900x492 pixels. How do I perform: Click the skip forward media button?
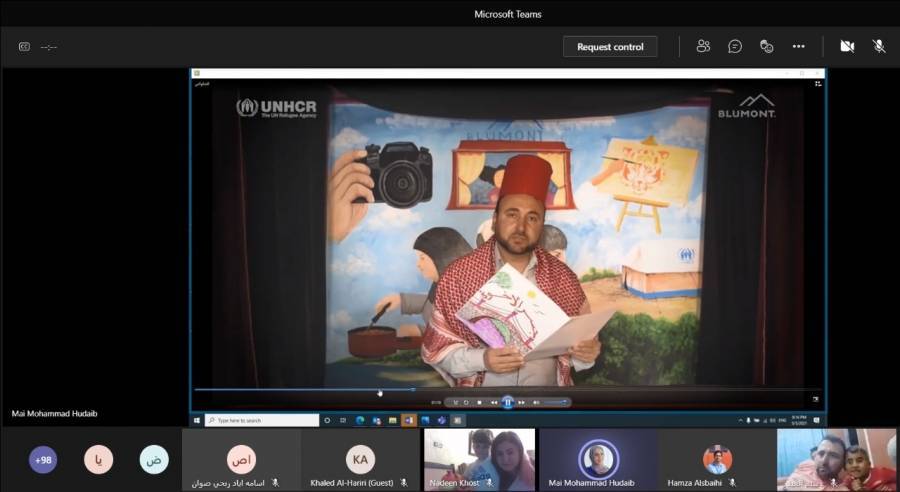point(522,402)
